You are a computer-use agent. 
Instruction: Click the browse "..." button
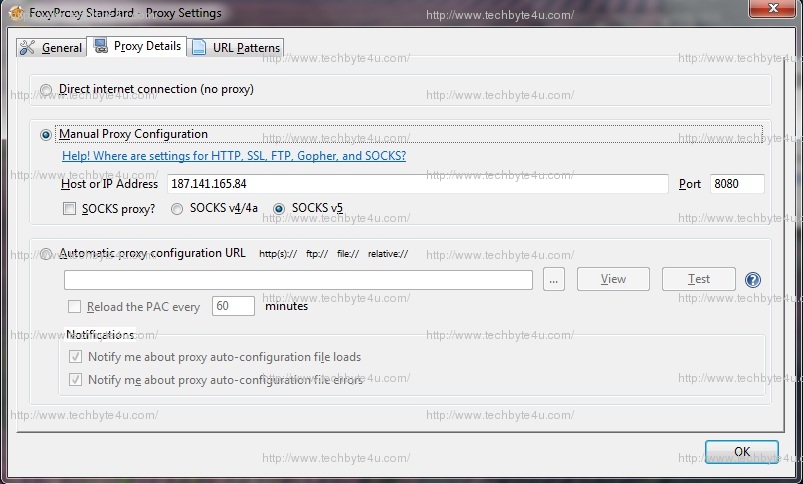[x=554, y=279]
